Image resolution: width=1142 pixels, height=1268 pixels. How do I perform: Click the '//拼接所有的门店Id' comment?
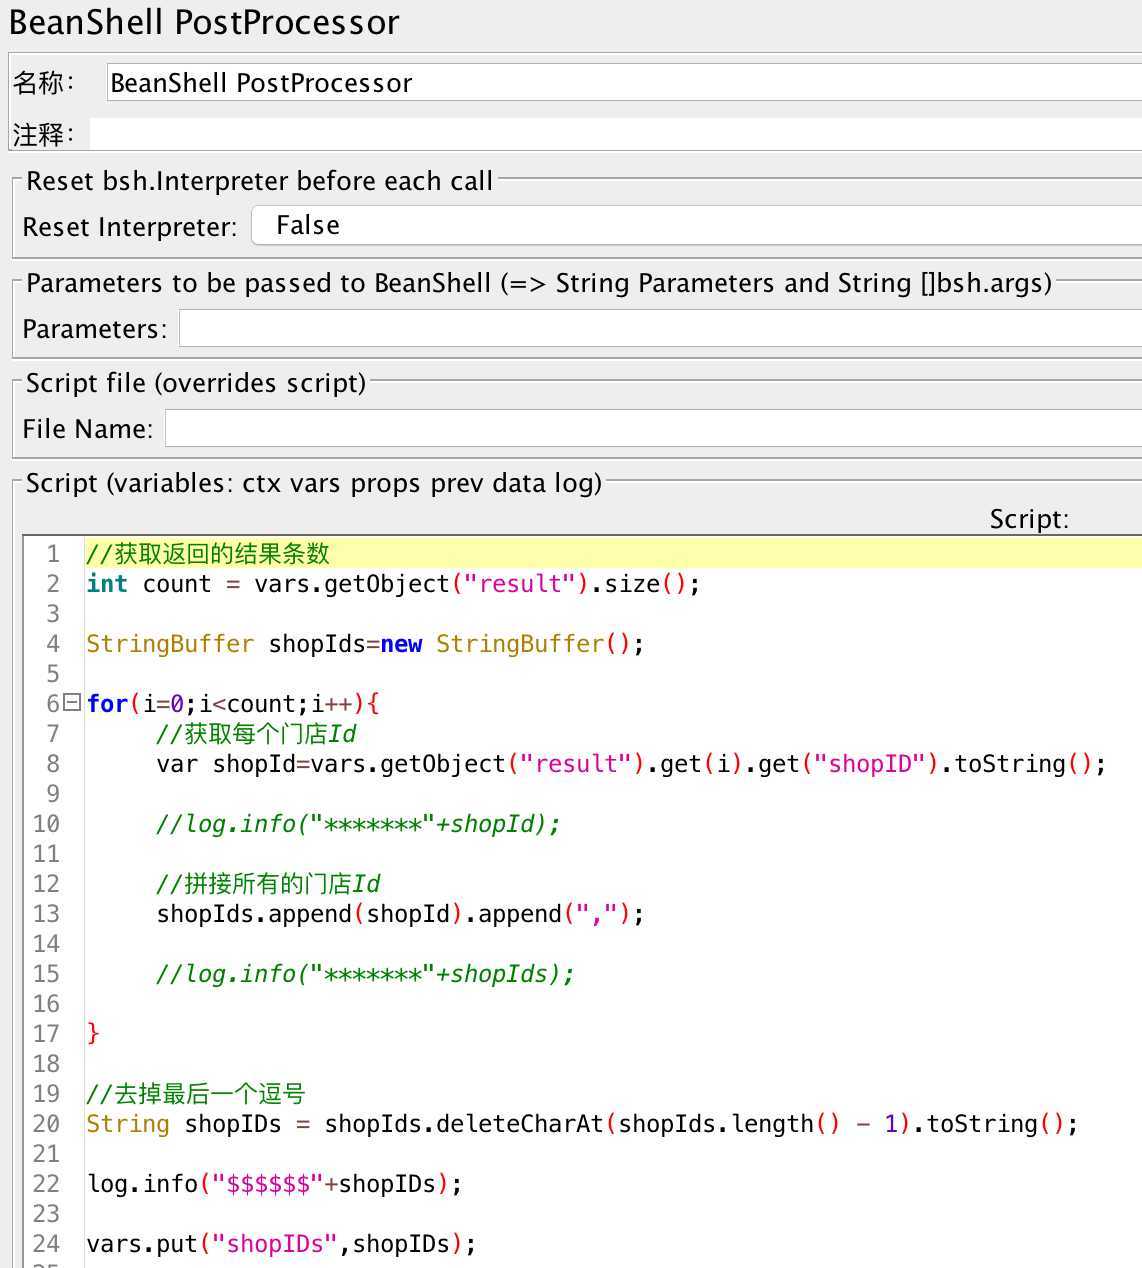[x=268, y=884]
